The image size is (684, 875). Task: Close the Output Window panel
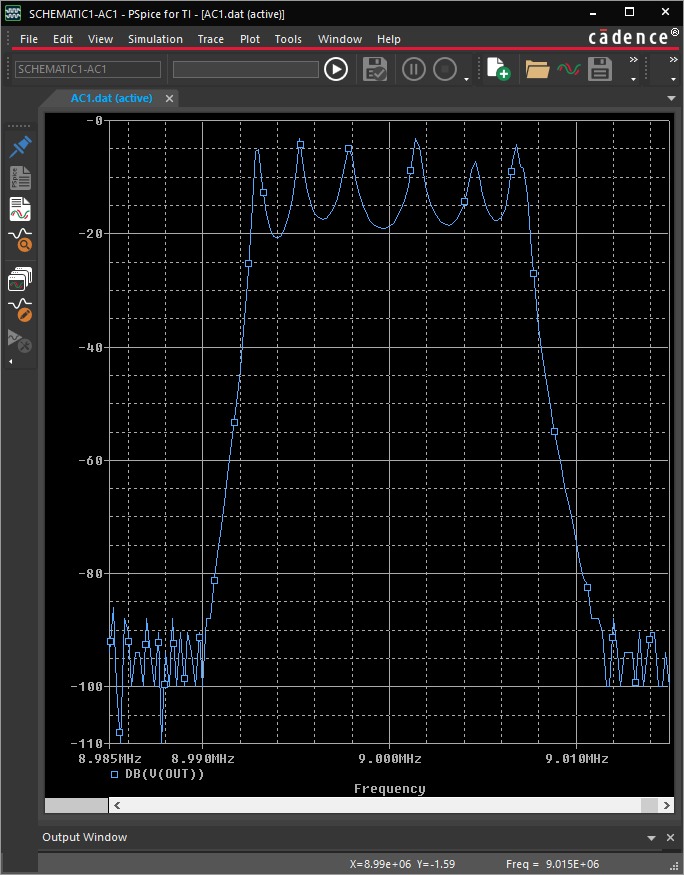(x=671, y=838)
